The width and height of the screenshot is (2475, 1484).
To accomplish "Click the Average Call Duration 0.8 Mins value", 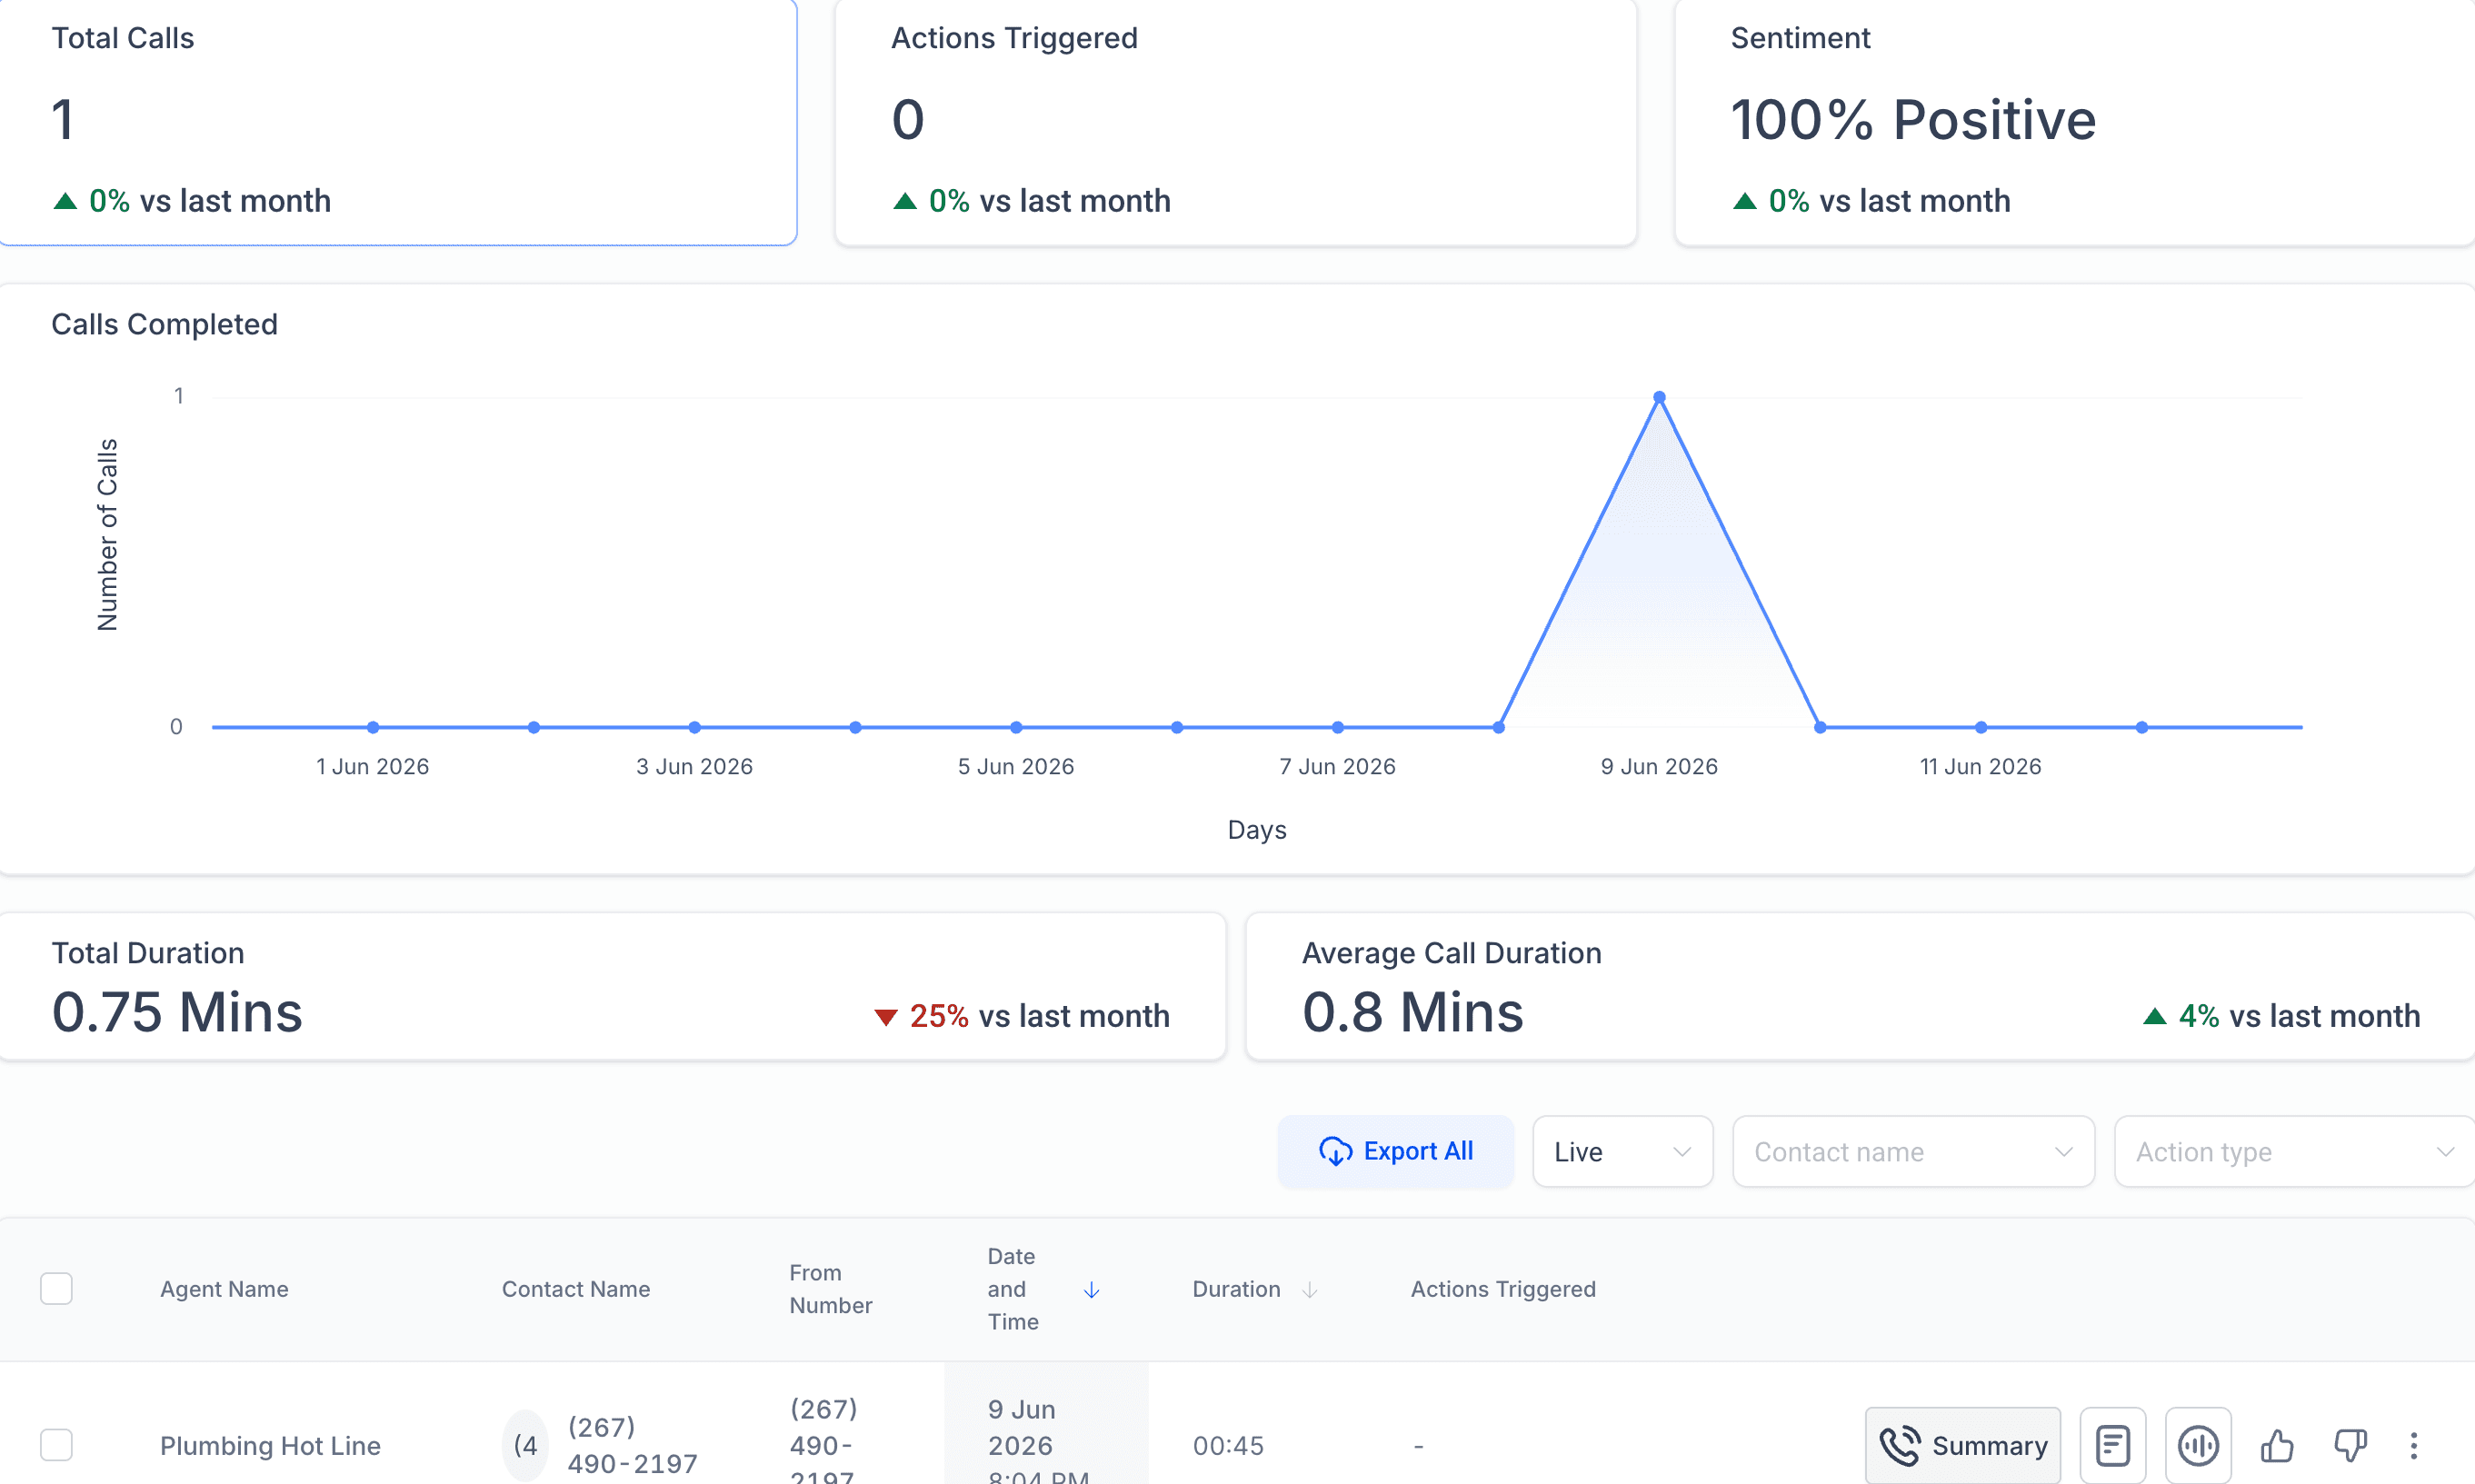I will point(1412,1012).
